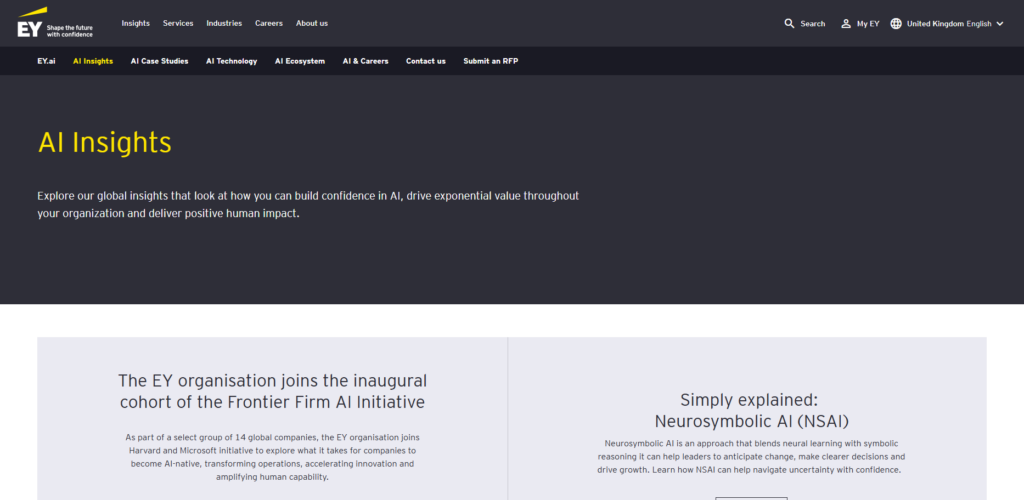Click the AI Insights page heading
Screen dimensions: 1024x500
104,142
